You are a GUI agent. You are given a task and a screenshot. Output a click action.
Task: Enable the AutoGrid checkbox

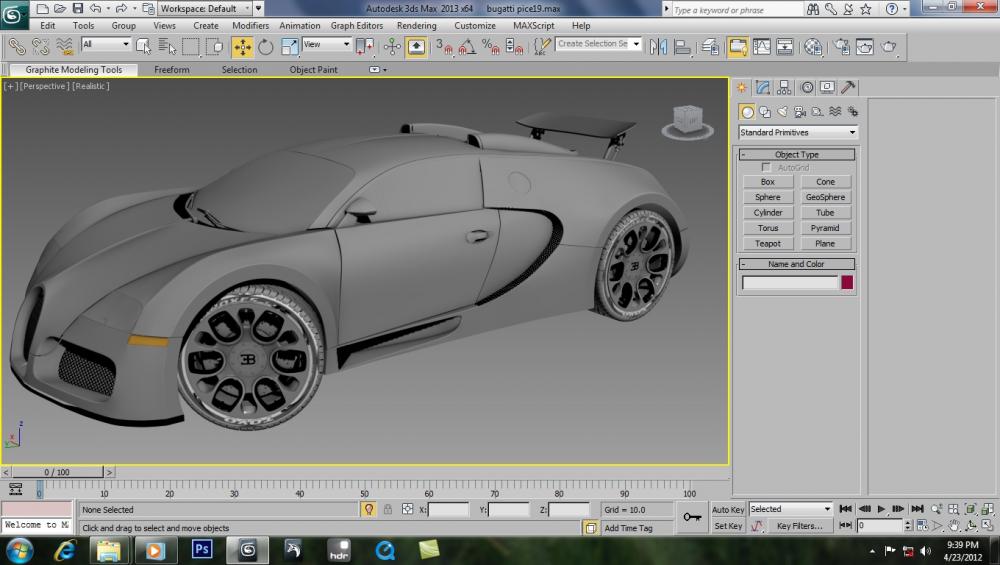click(x=766, y=167)
